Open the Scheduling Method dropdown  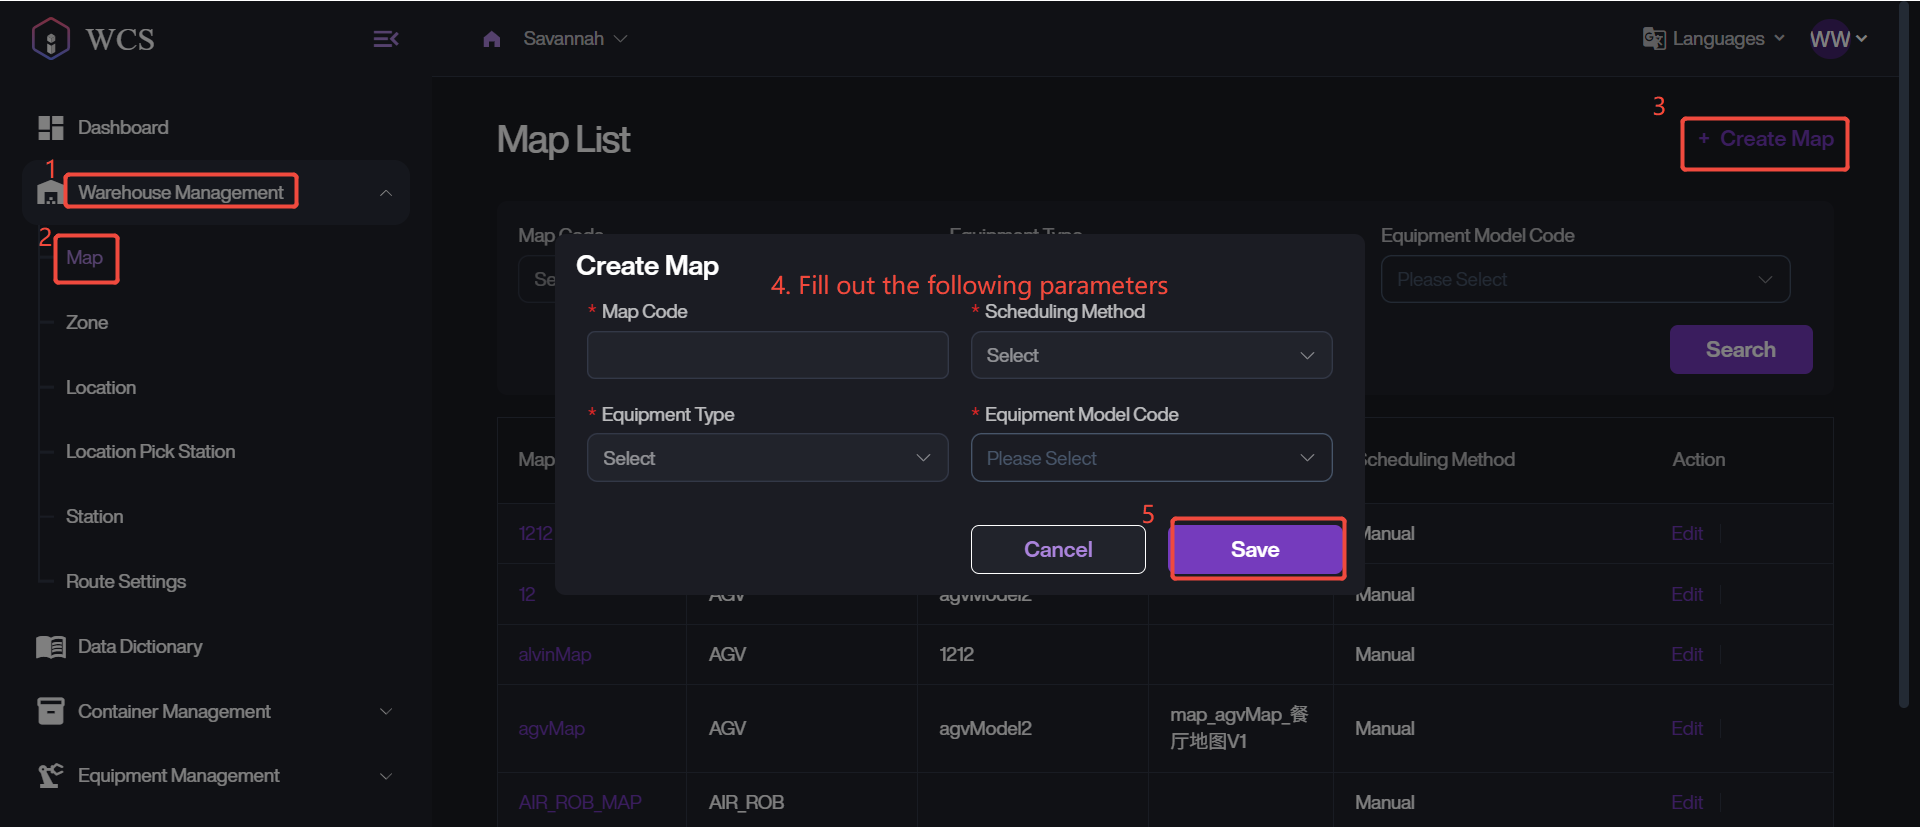pos(1150,356)
